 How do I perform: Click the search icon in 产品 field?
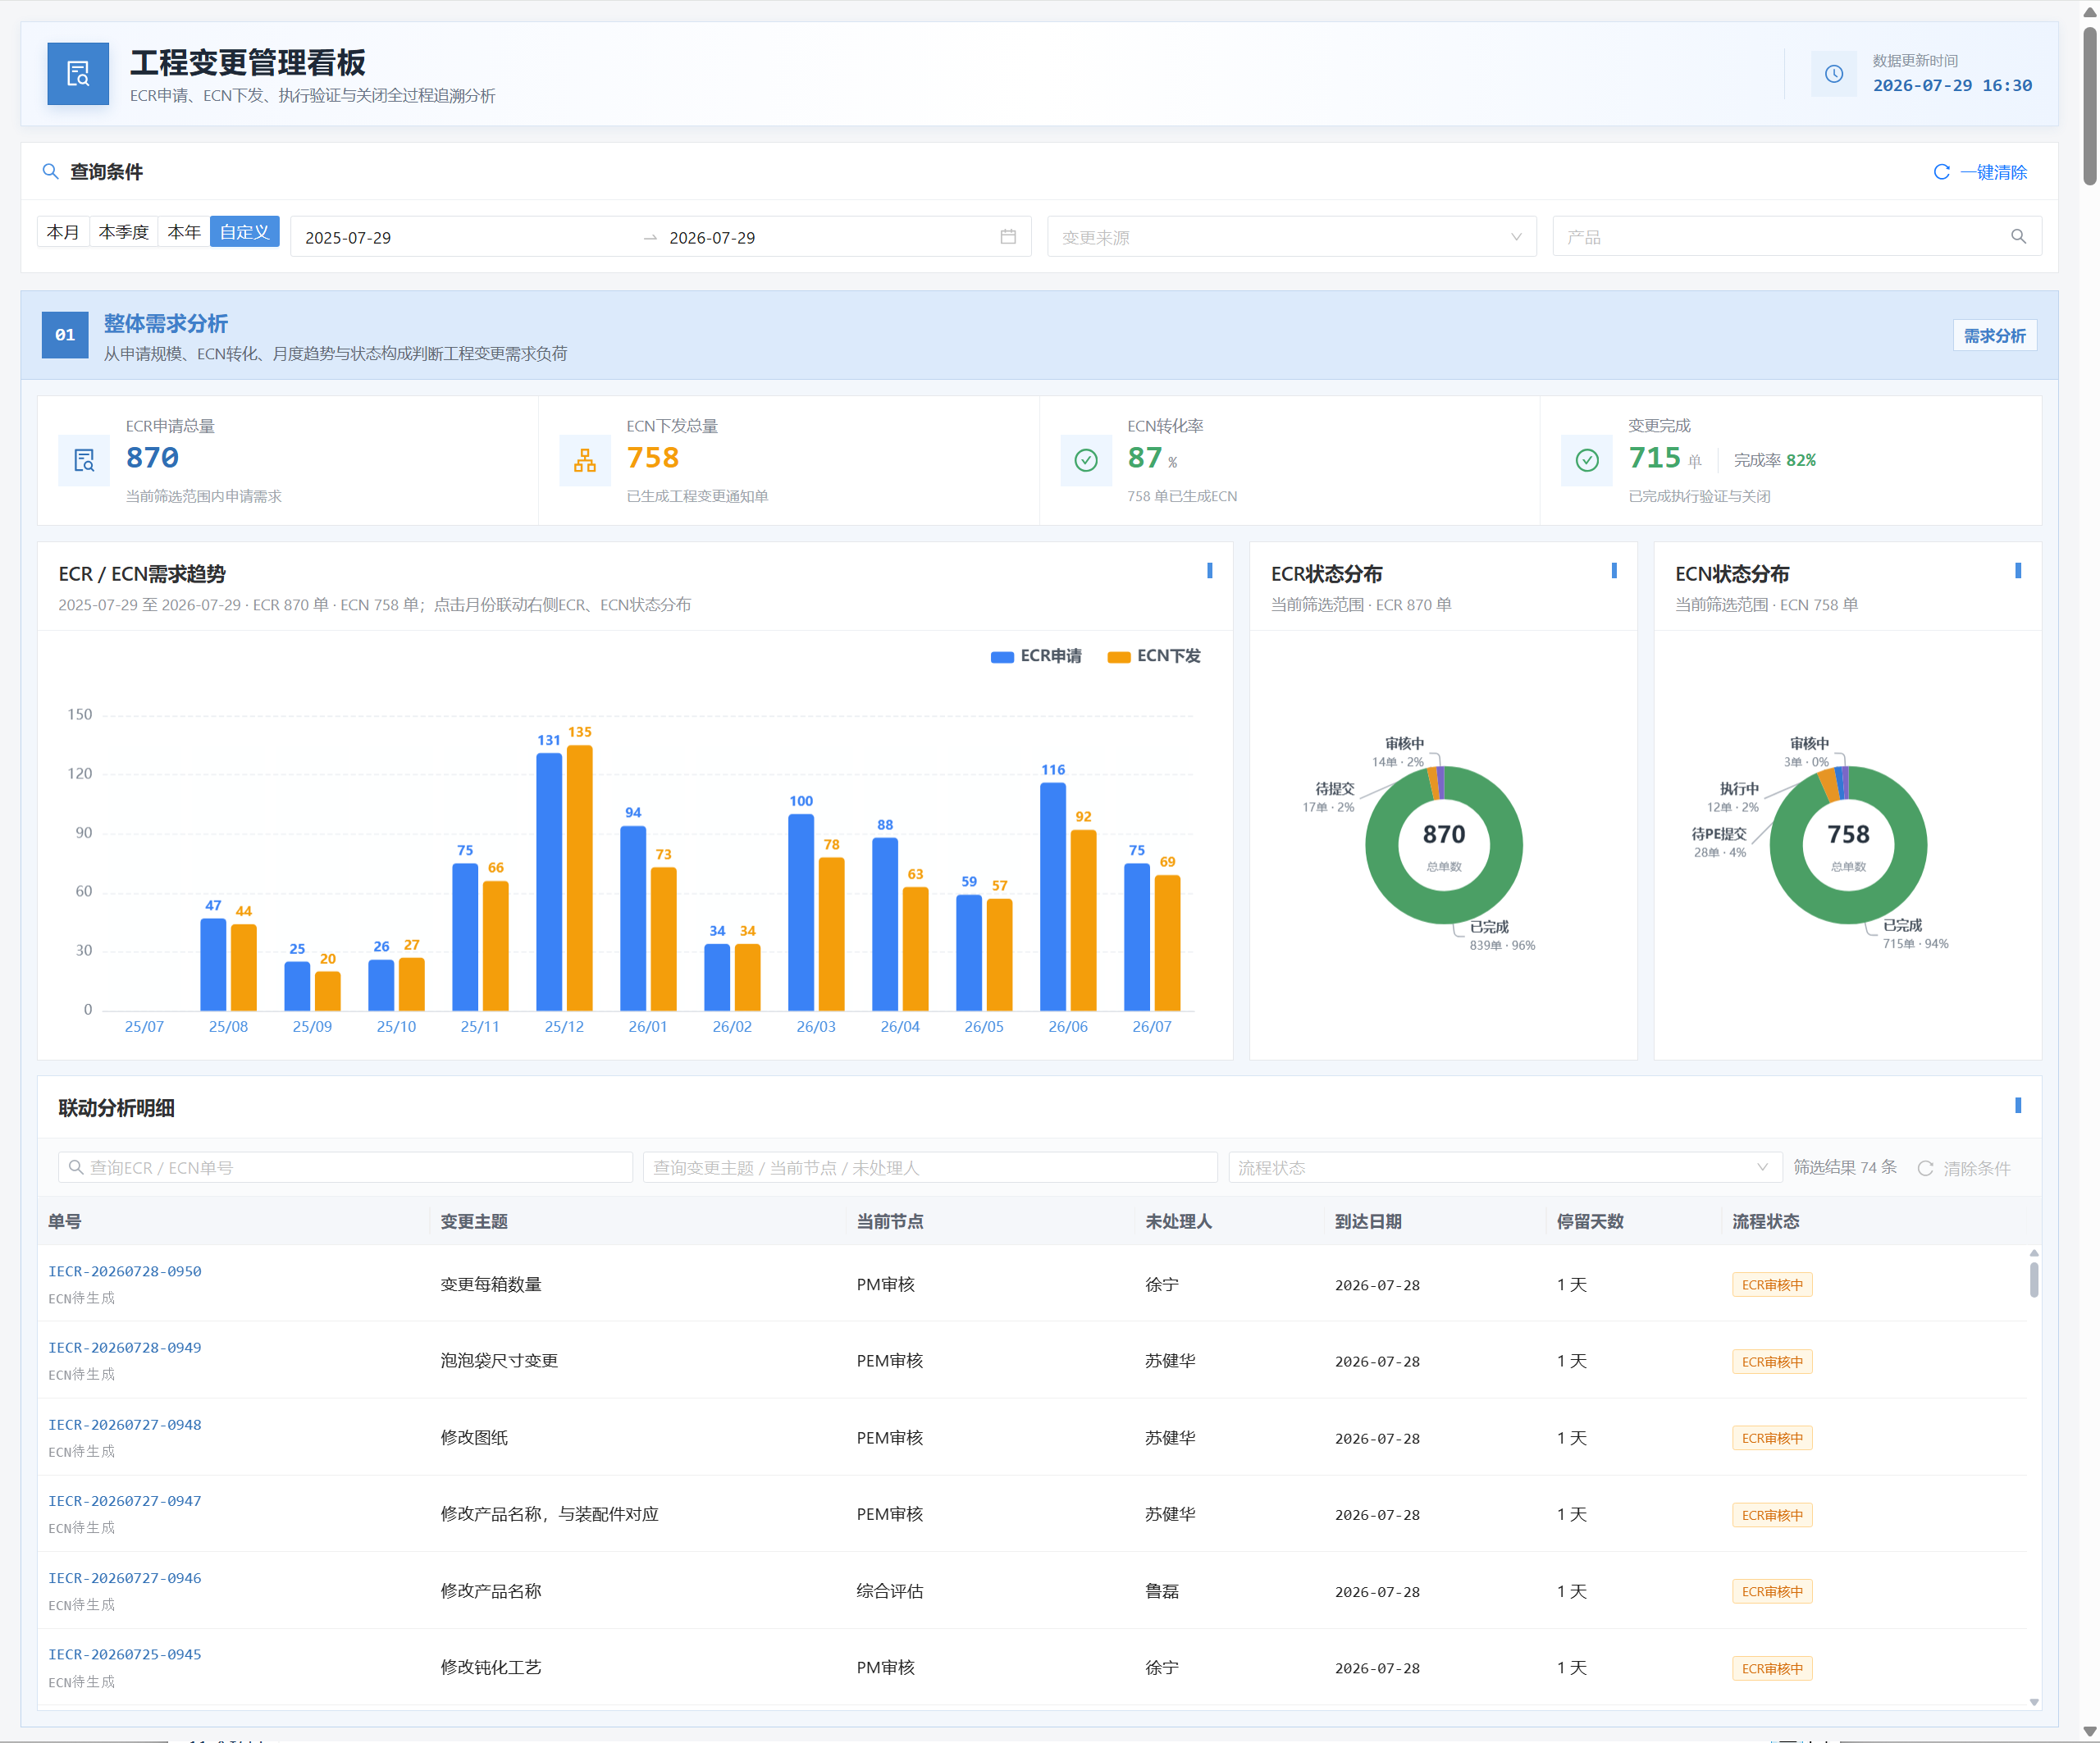[x=2018, y=237]
